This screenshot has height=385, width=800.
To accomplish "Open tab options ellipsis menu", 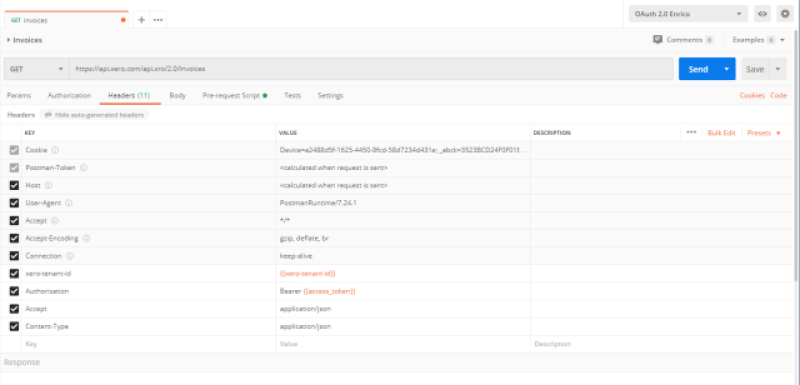I will click(158, 20).
